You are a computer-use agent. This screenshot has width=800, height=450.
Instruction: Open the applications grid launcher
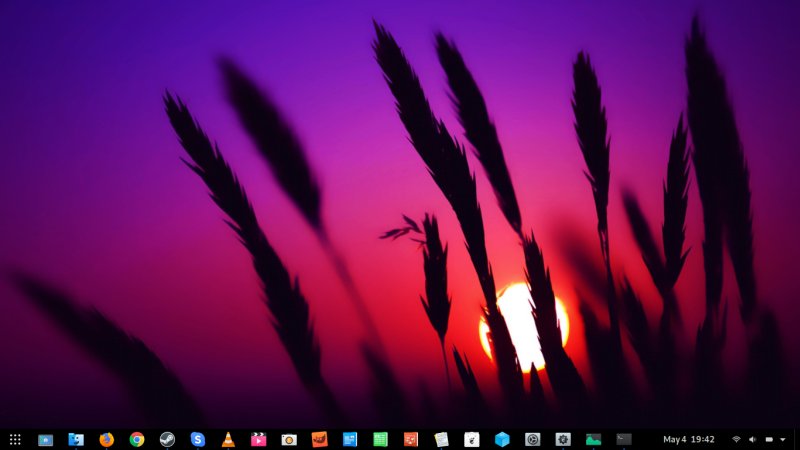(15, 439)
